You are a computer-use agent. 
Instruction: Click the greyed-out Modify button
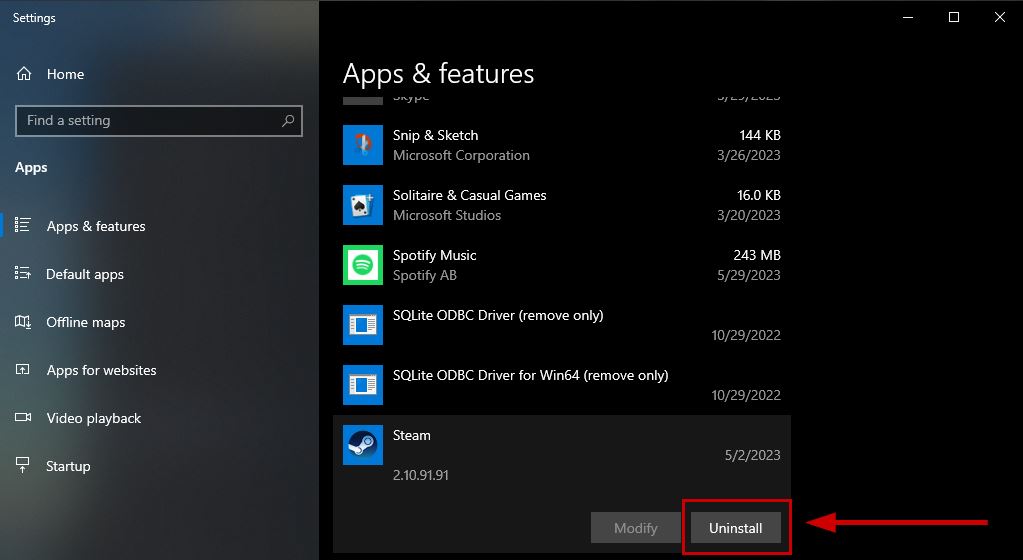pyautogui.click(x=635, y=528)
